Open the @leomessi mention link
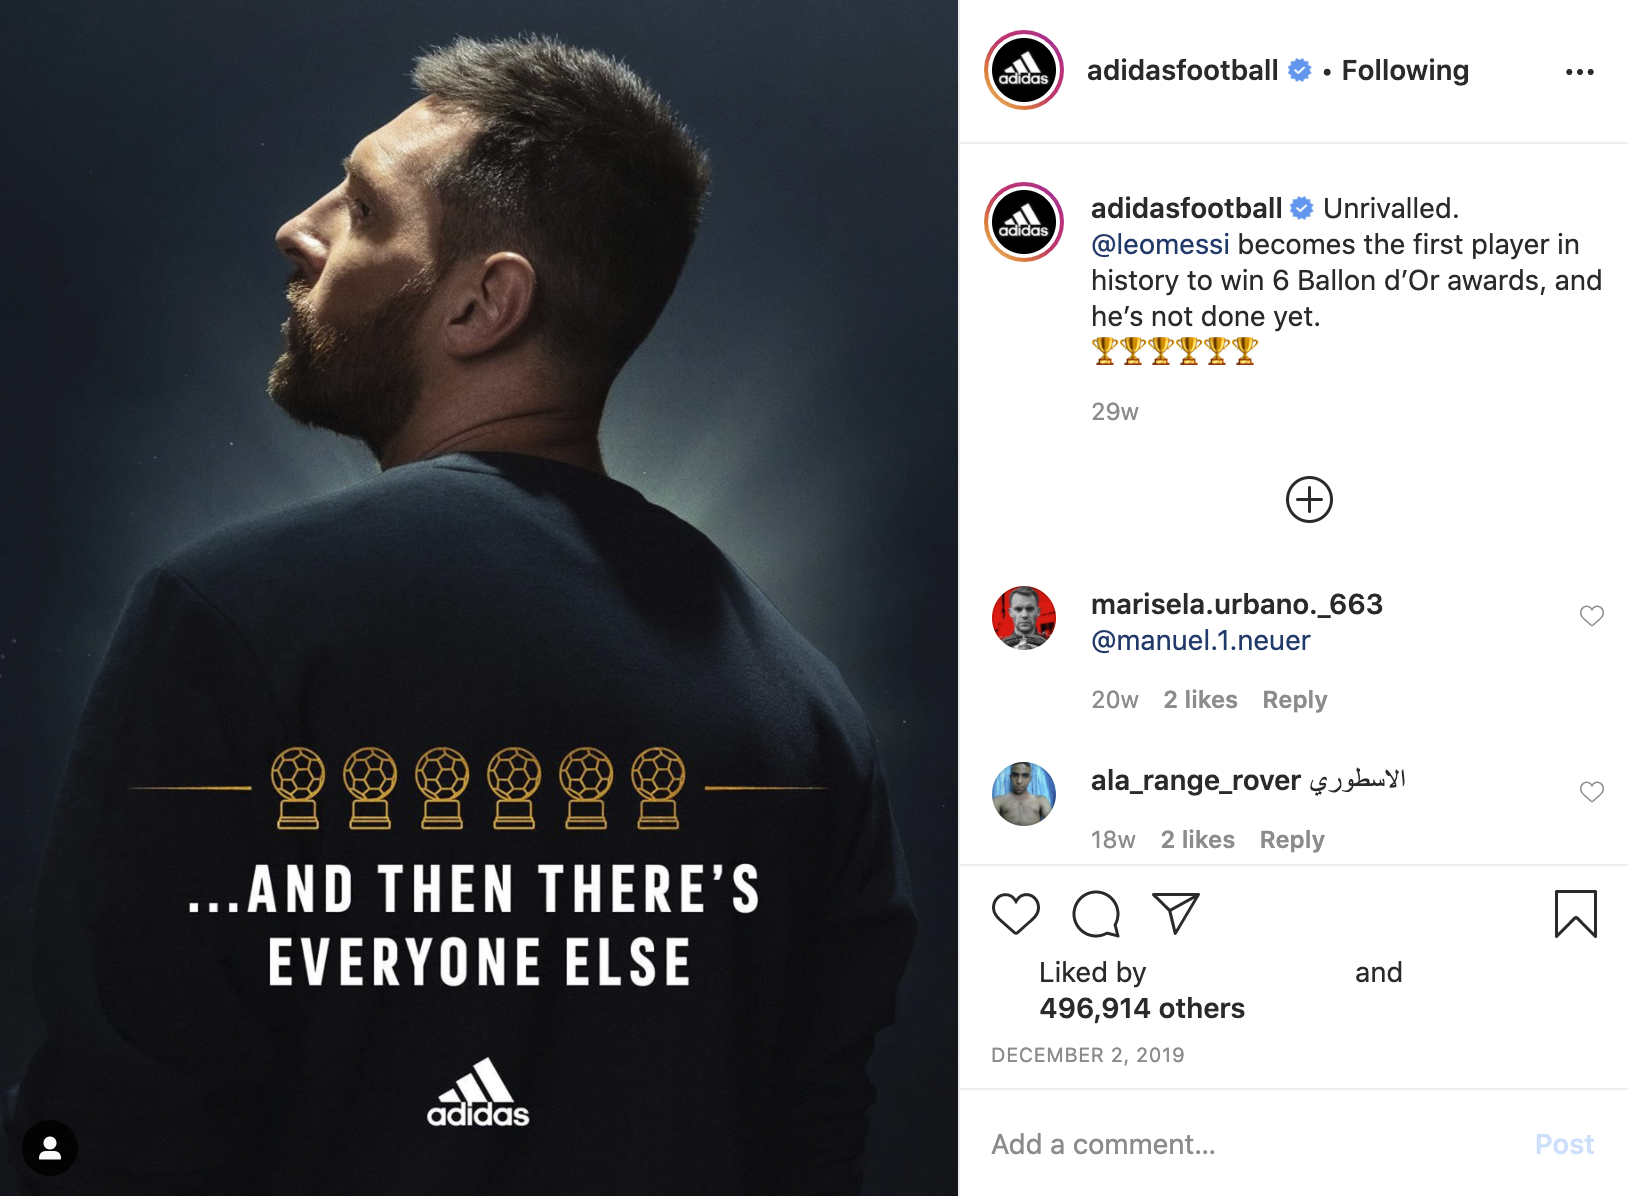The width and height of the screenshot is (1628, 1196). tap(1160, 244)
